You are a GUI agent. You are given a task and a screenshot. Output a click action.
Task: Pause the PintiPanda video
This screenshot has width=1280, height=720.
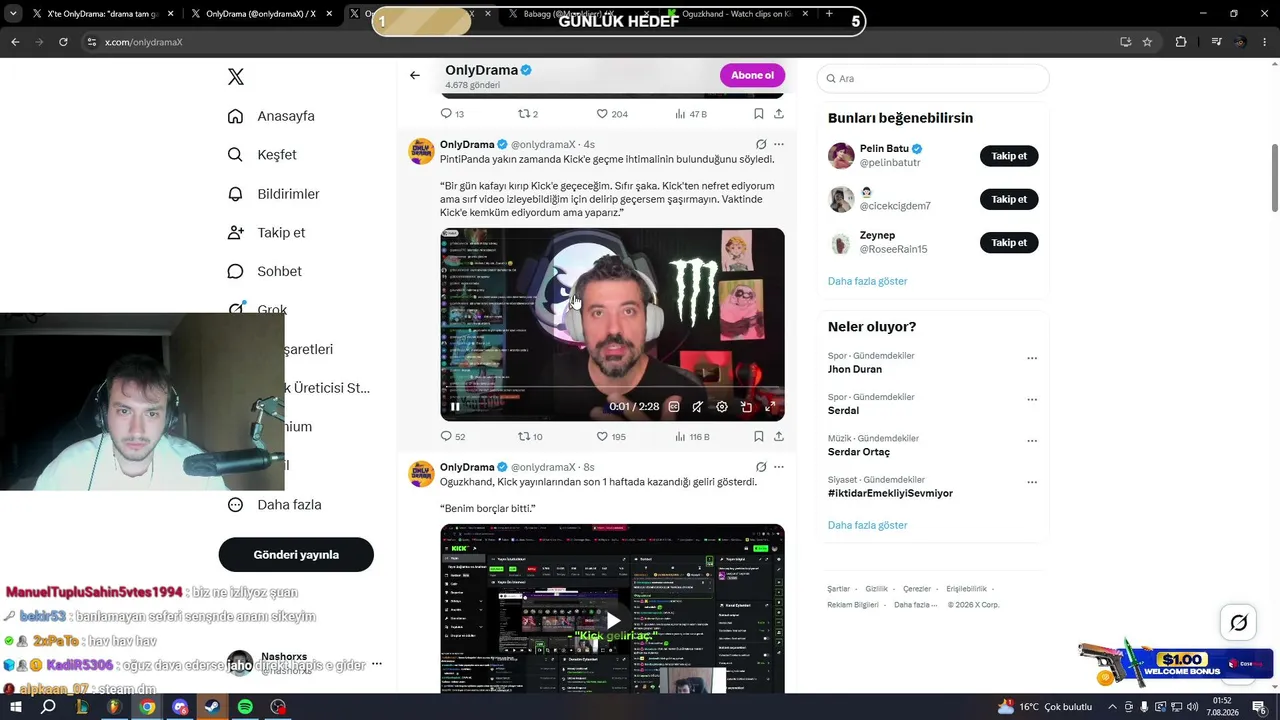pyautogui.click(x=455, y=407)
